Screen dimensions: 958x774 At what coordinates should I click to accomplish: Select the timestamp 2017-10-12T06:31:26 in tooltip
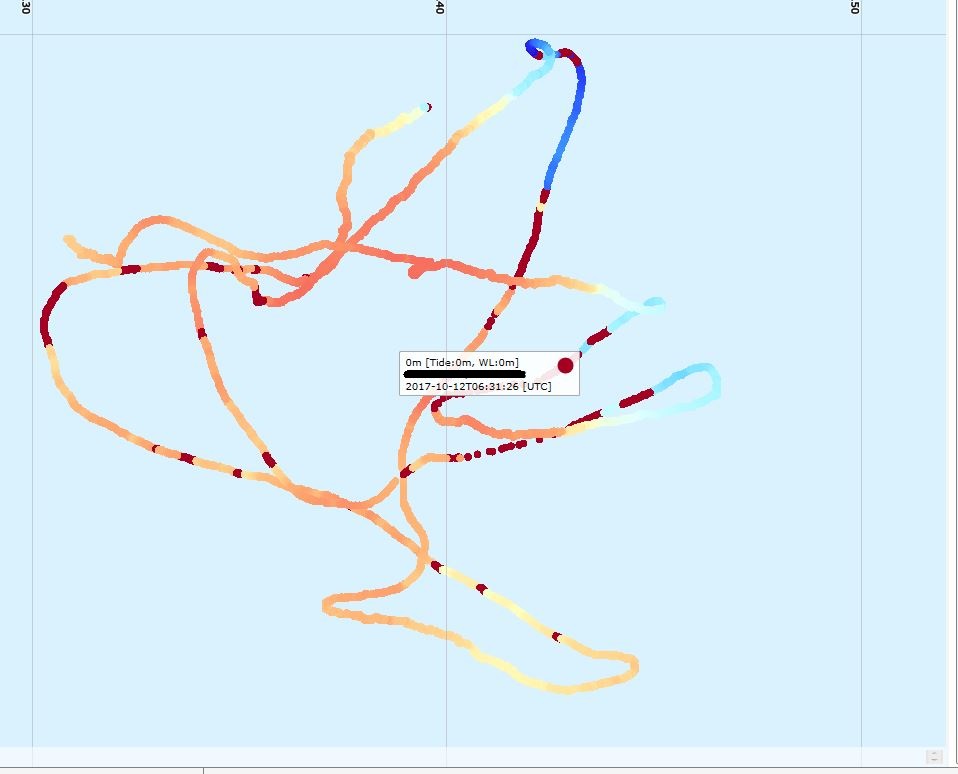[x=463, y=386]
